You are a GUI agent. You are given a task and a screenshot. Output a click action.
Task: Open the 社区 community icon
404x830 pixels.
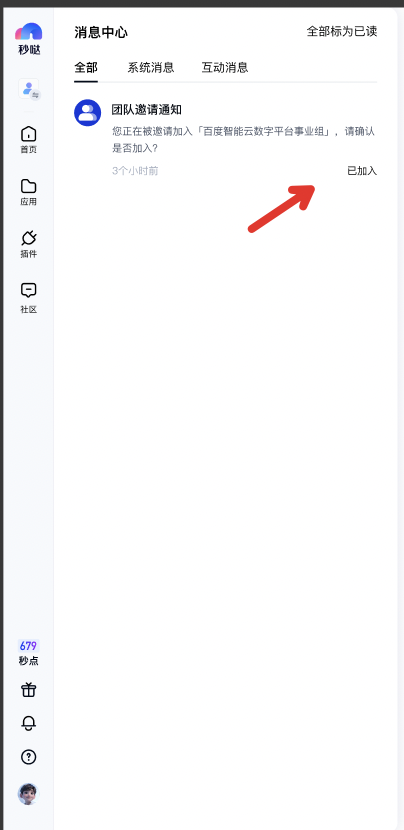coord(29,298)
